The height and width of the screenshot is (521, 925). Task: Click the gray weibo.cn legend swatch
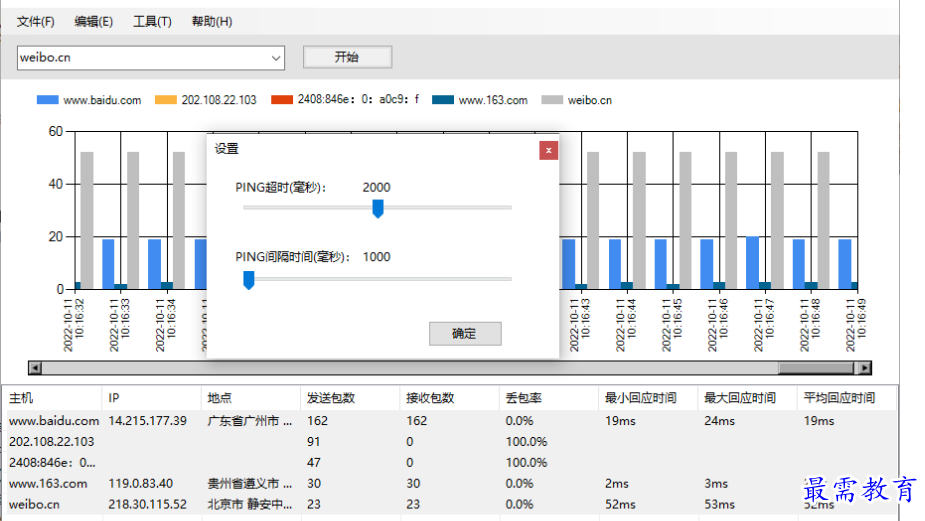coord(552,100)
